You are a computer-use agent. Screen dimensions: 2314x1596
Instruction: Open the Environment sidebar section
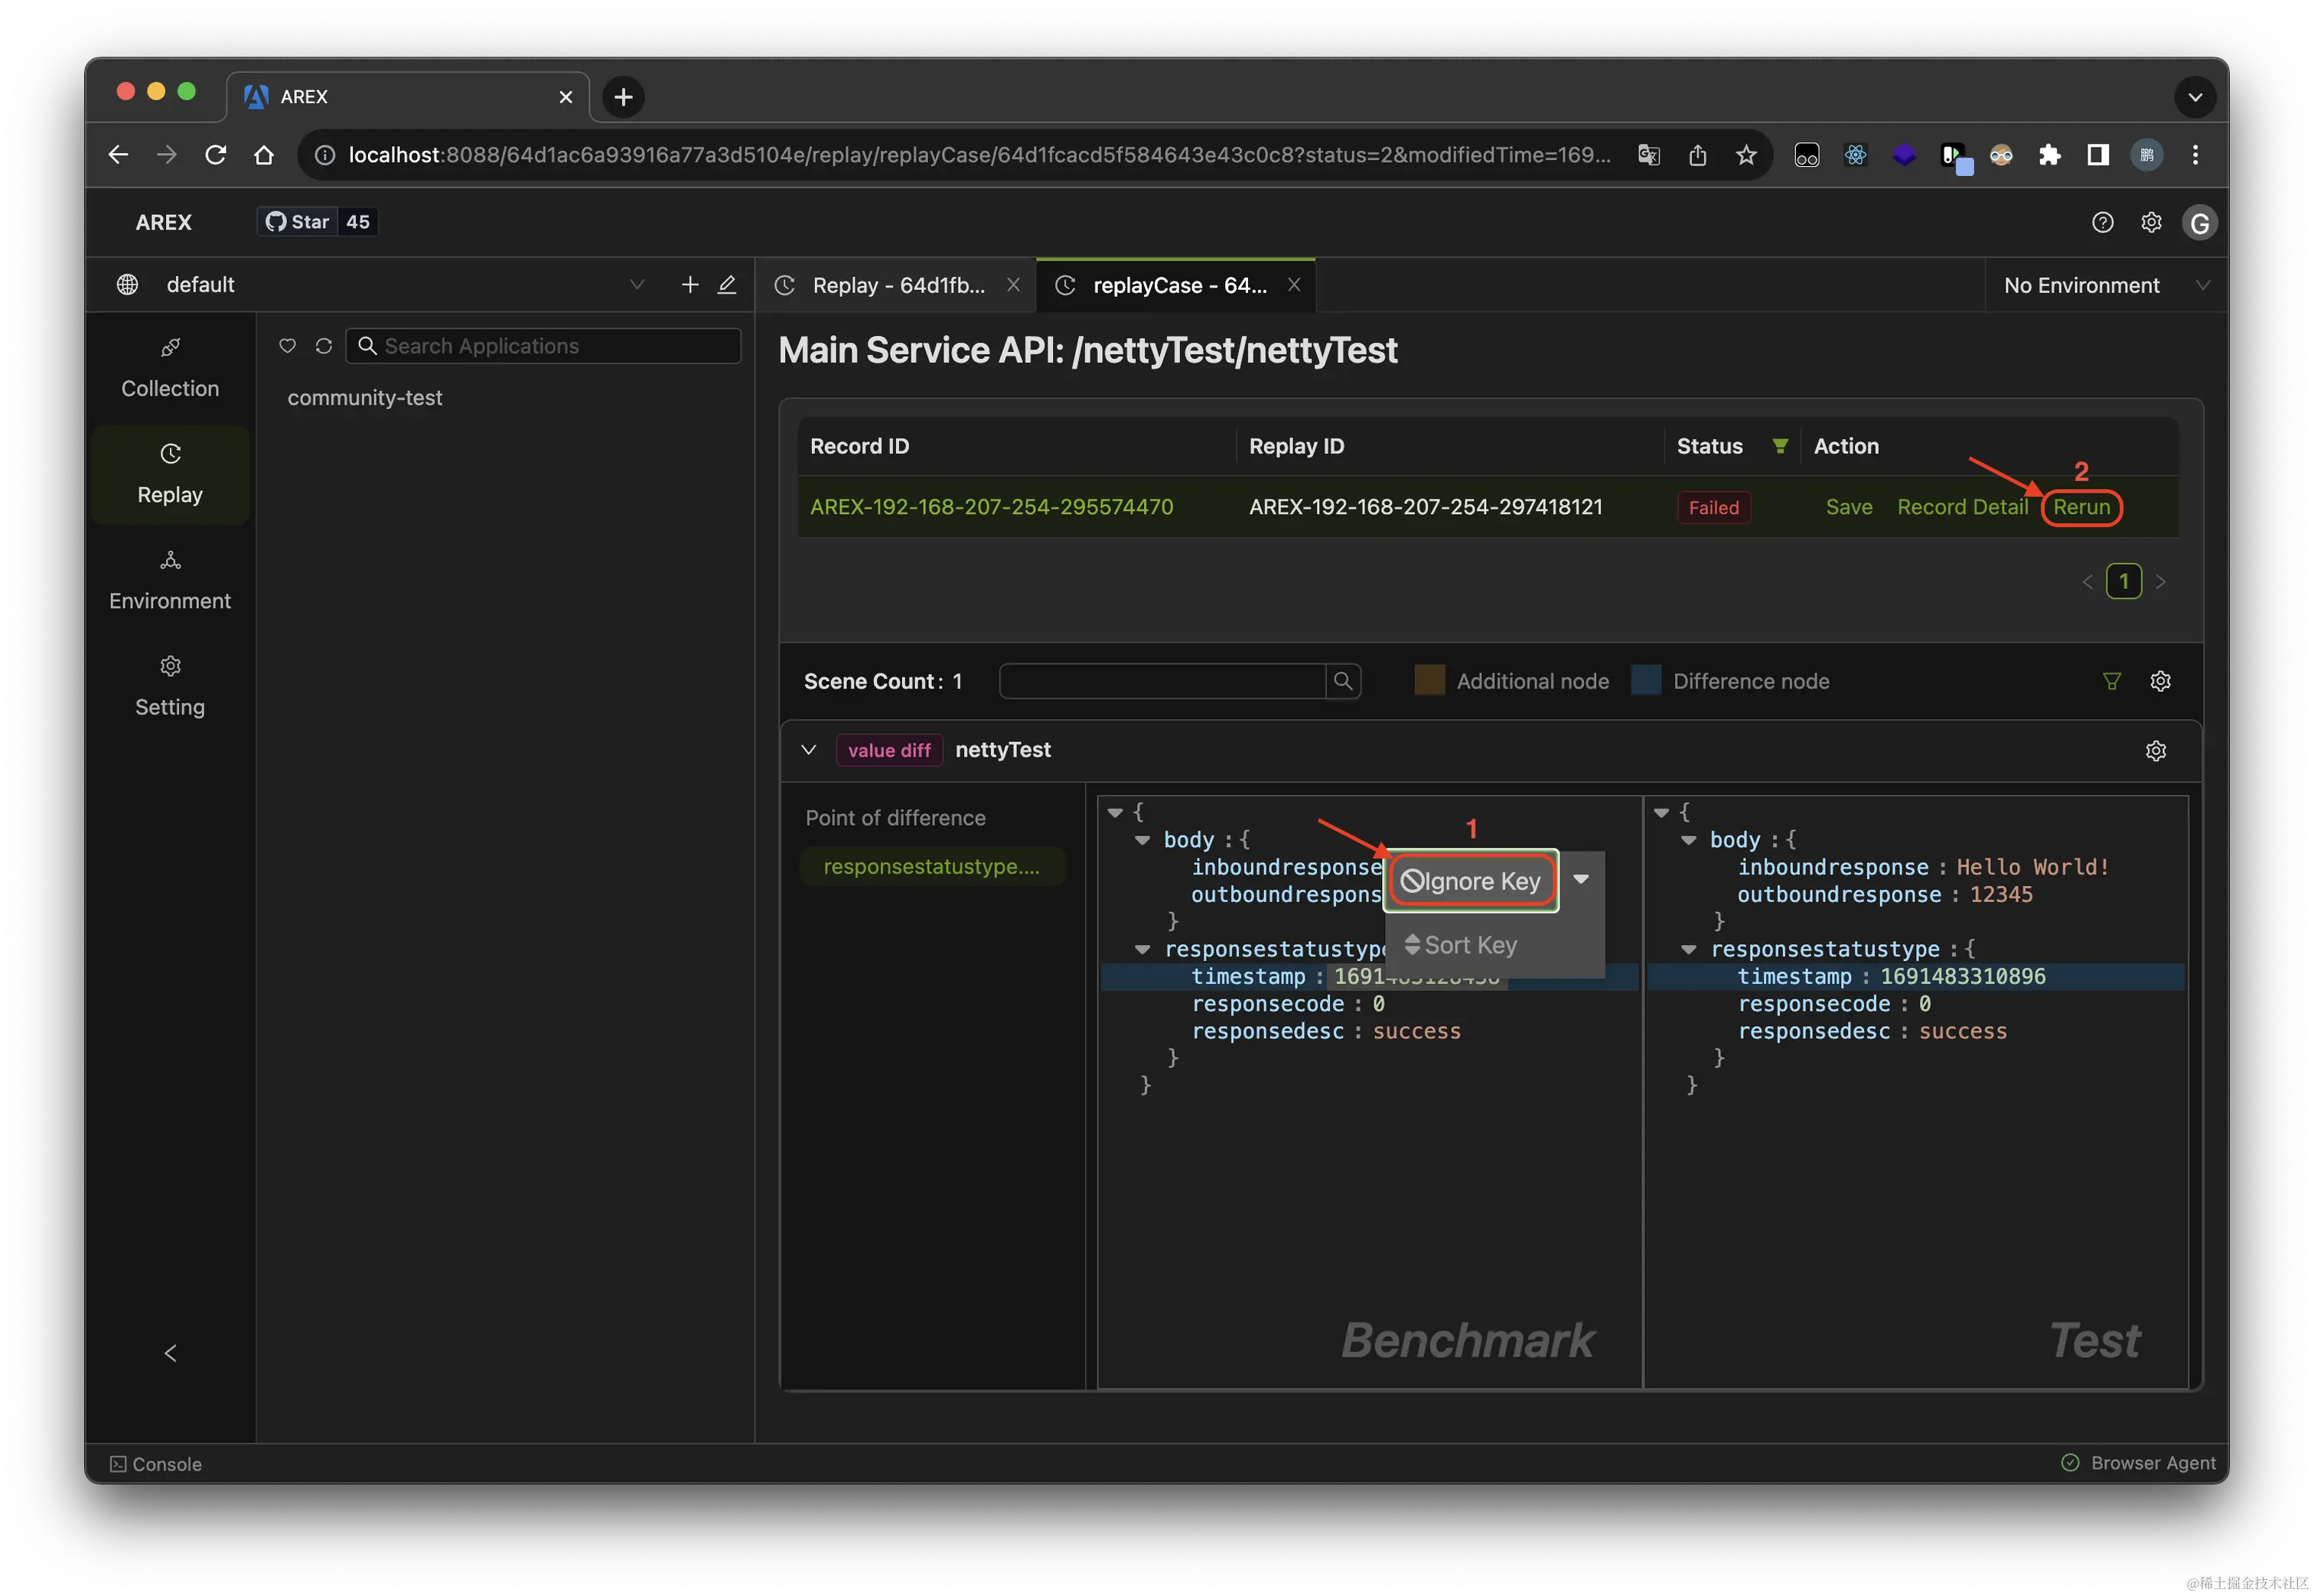(x=170, y=580)
